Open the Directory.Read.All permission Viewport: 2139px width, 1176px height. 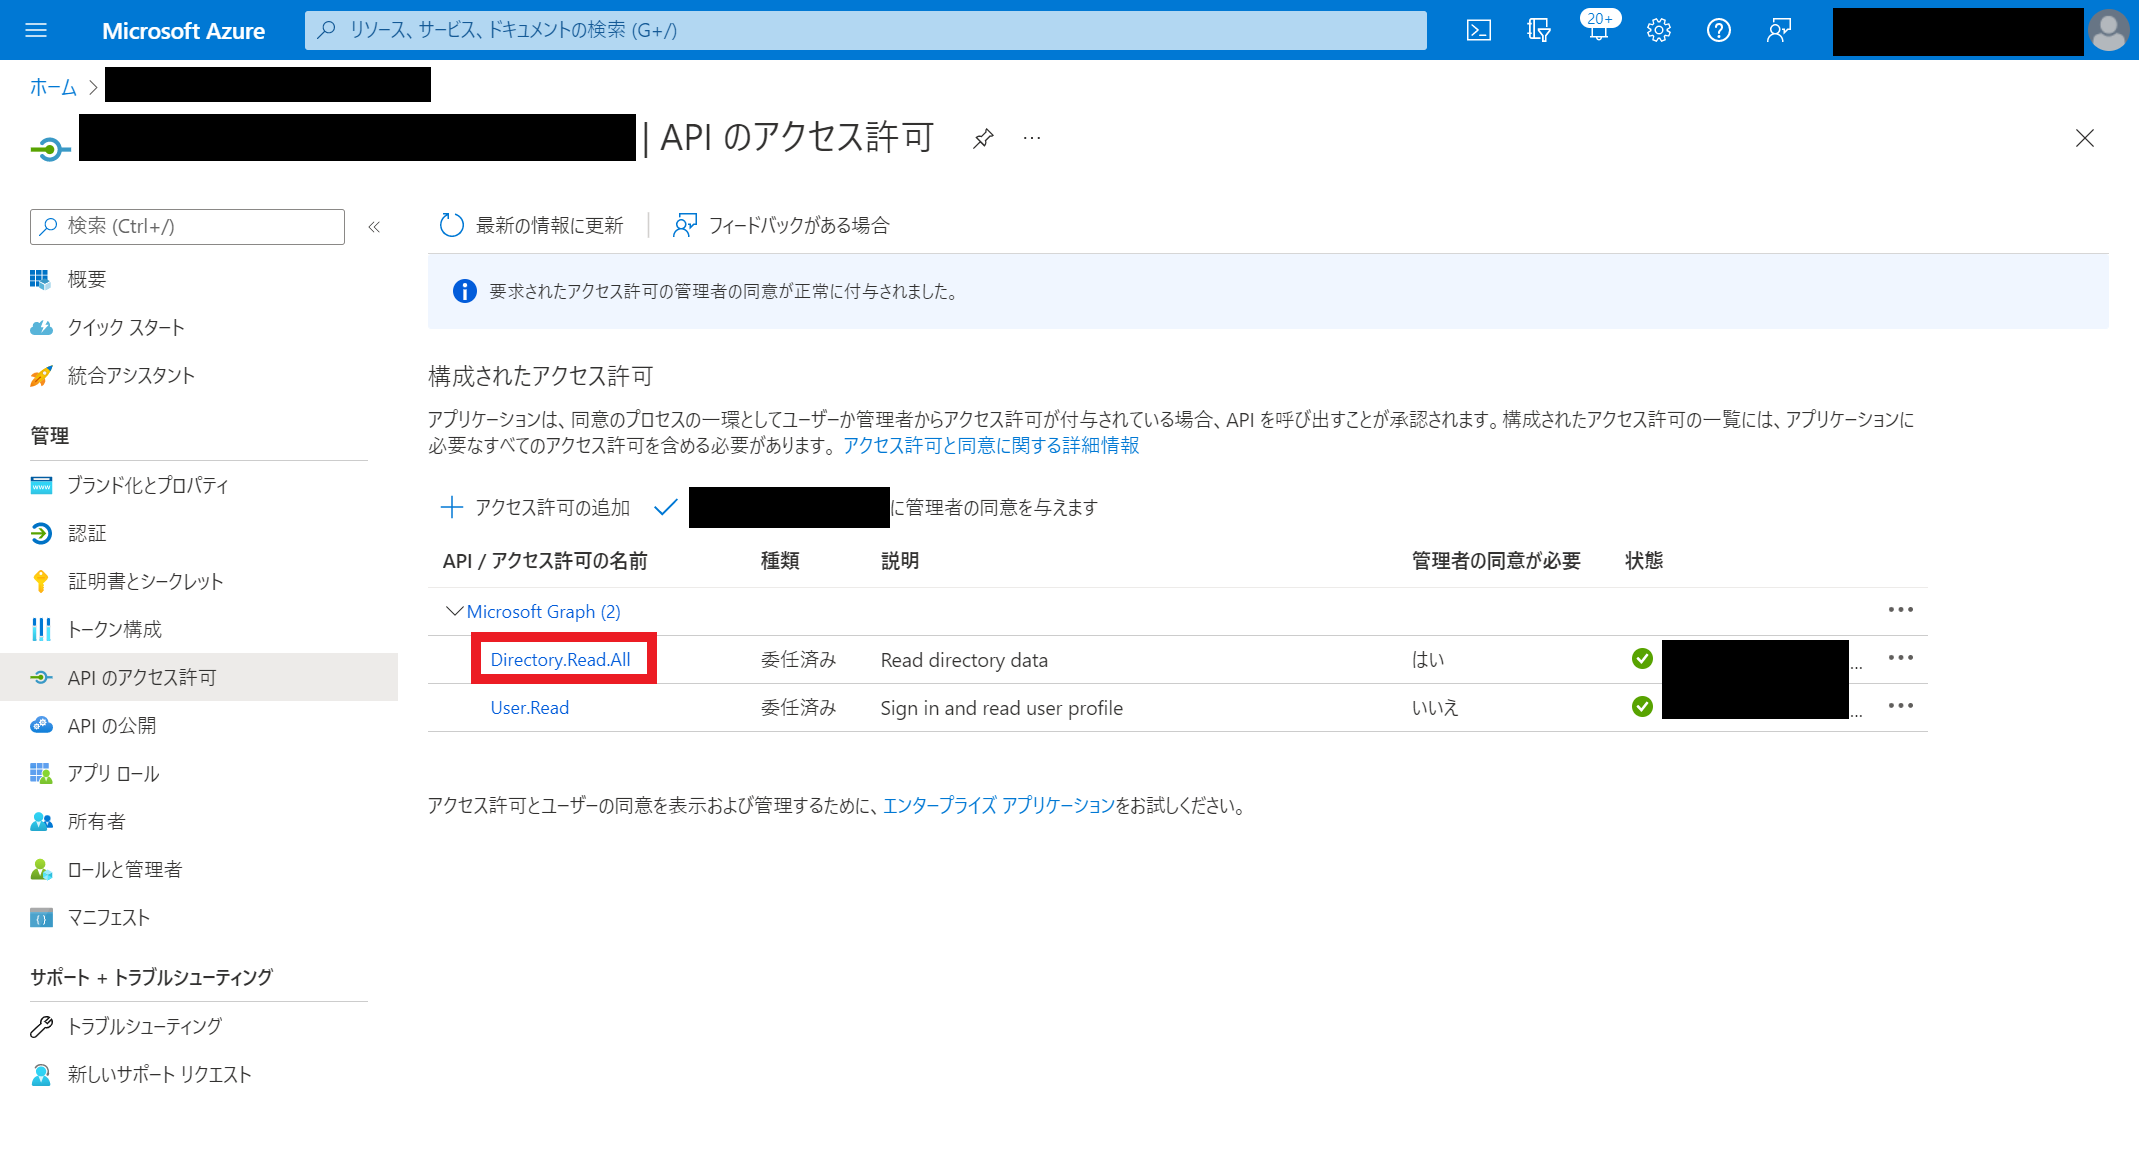point(560,659)
